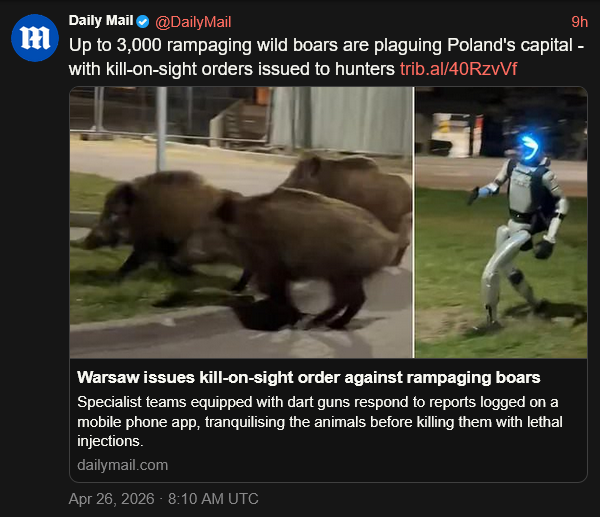Open the Warsaw kill-on-sight headline
This screenshot has width=600, height=517.
click(308, 377)
